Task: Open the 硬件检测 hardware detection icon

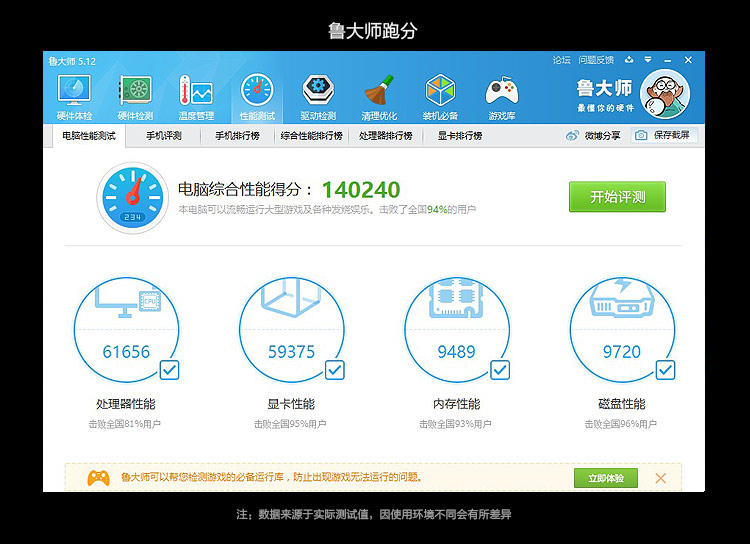Action: [135, 98]
